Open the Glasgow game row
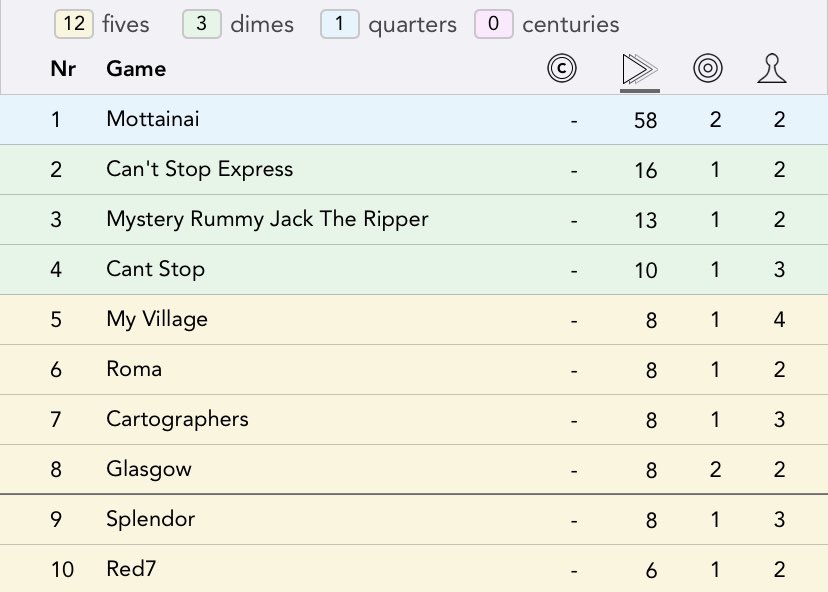 pos(414,469)
